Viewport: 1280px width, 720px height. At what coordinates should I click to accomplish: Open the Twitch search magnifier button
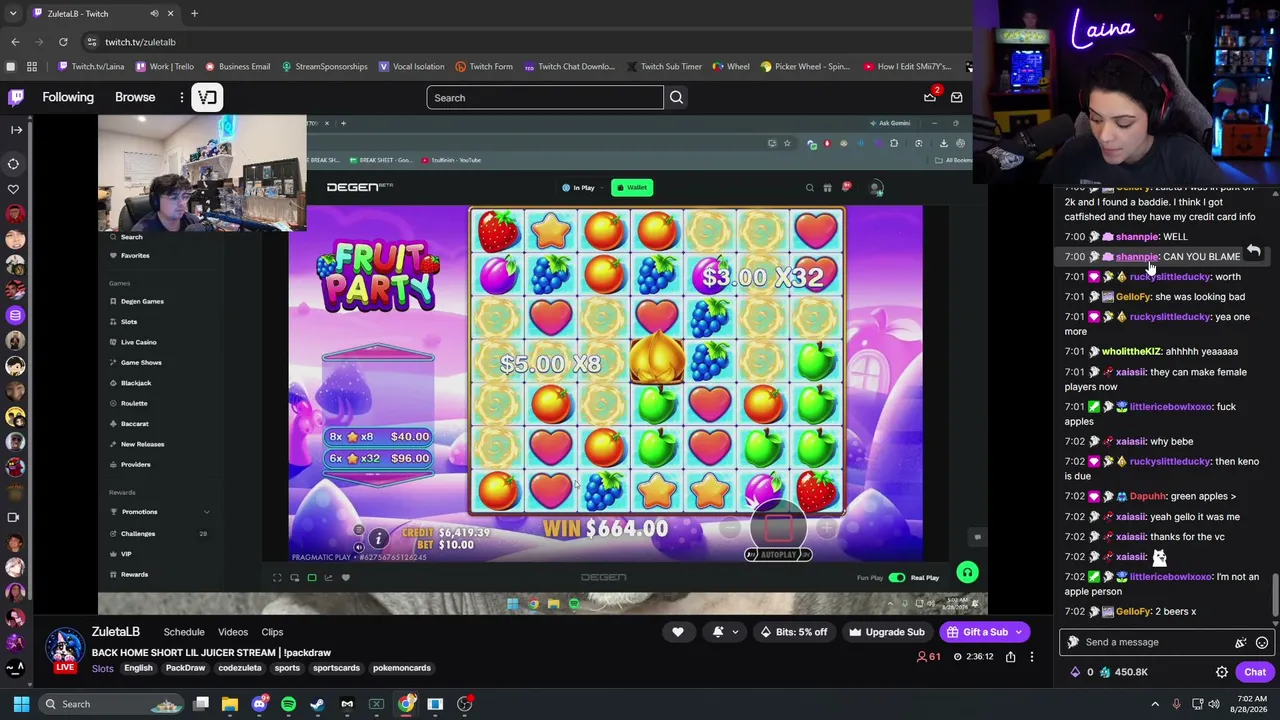coord(676,97)
